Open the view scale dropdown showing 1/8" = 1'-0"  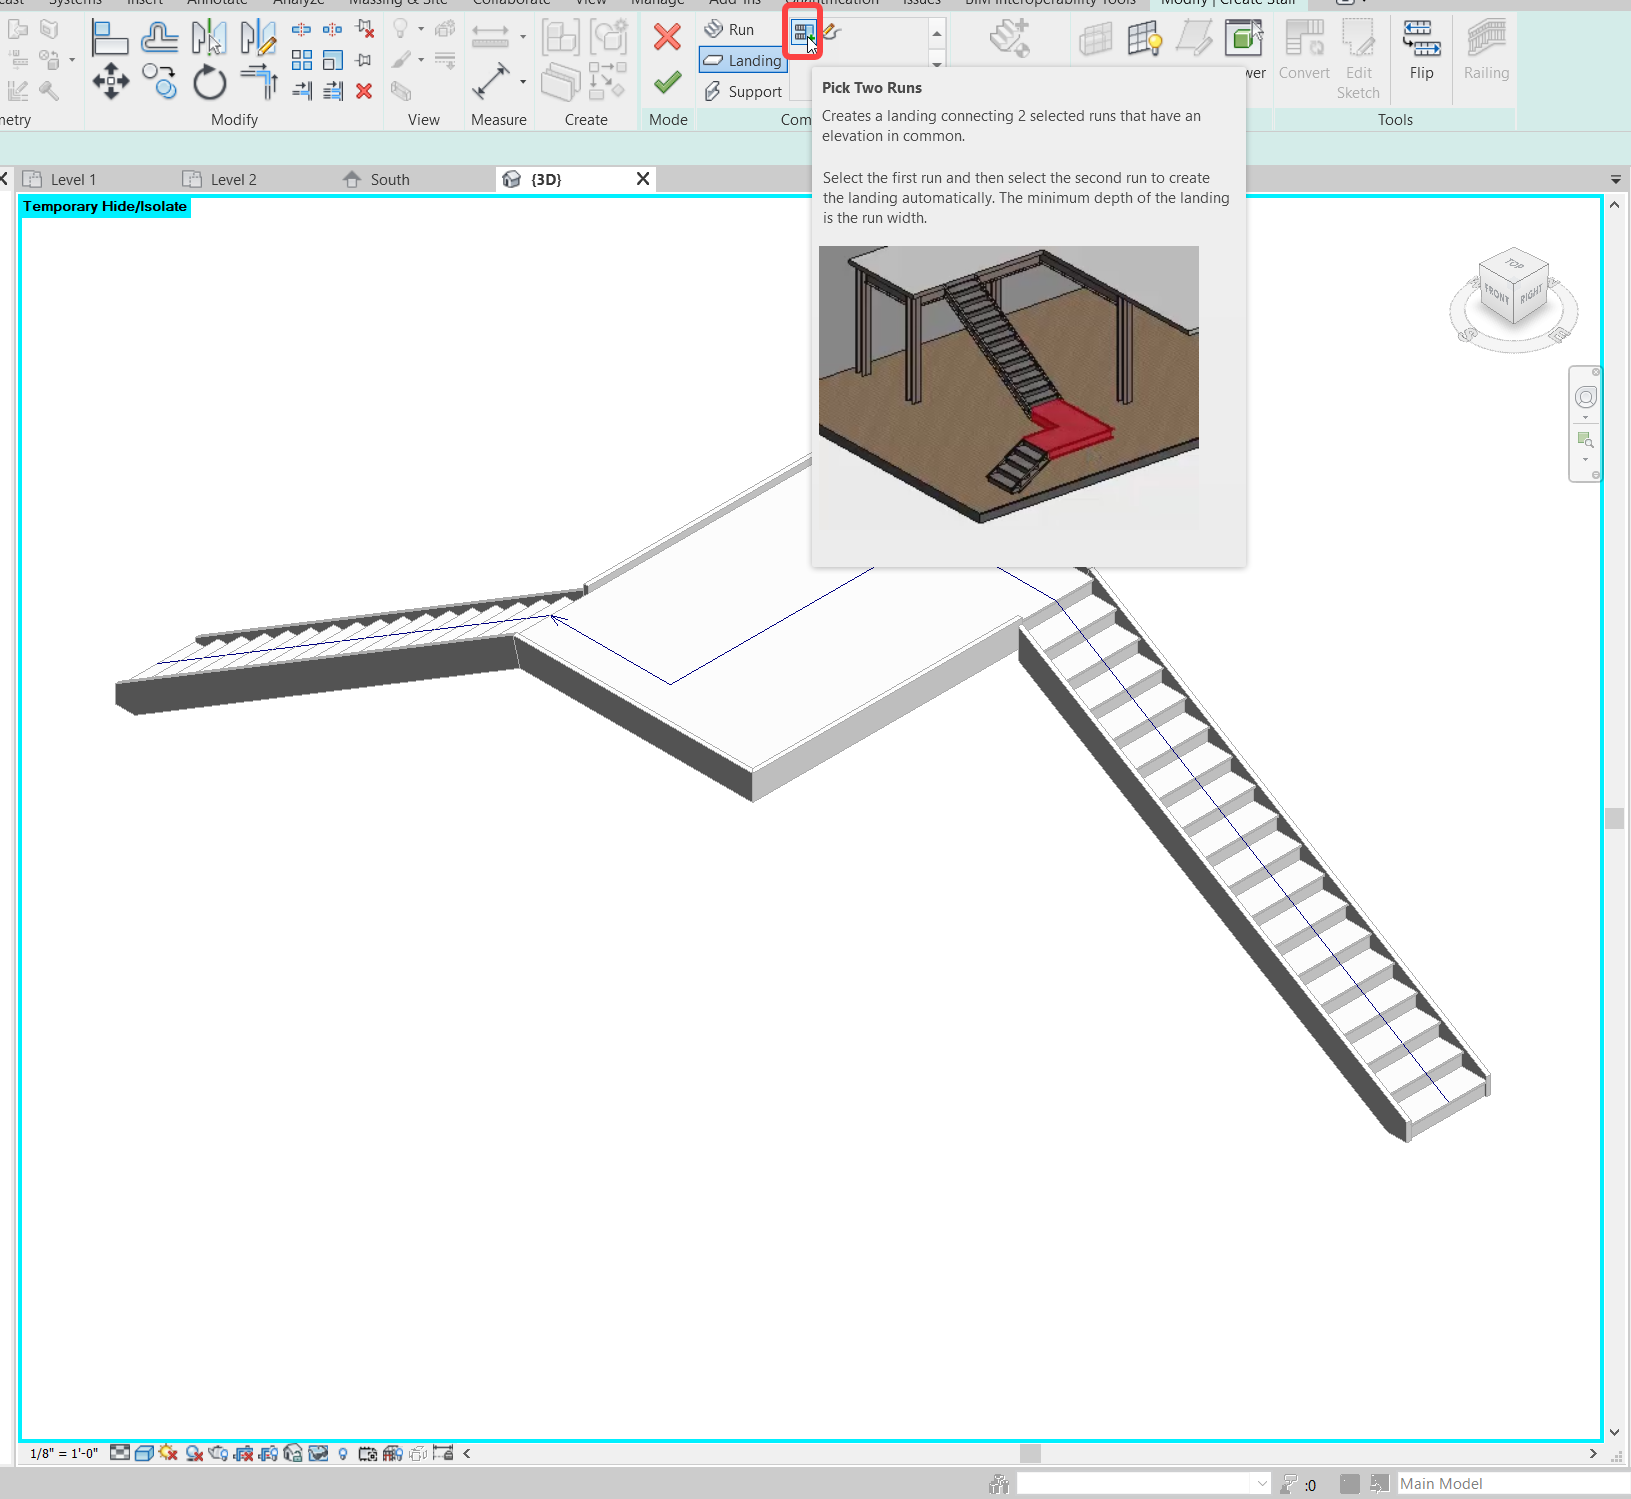(62, 1453)
